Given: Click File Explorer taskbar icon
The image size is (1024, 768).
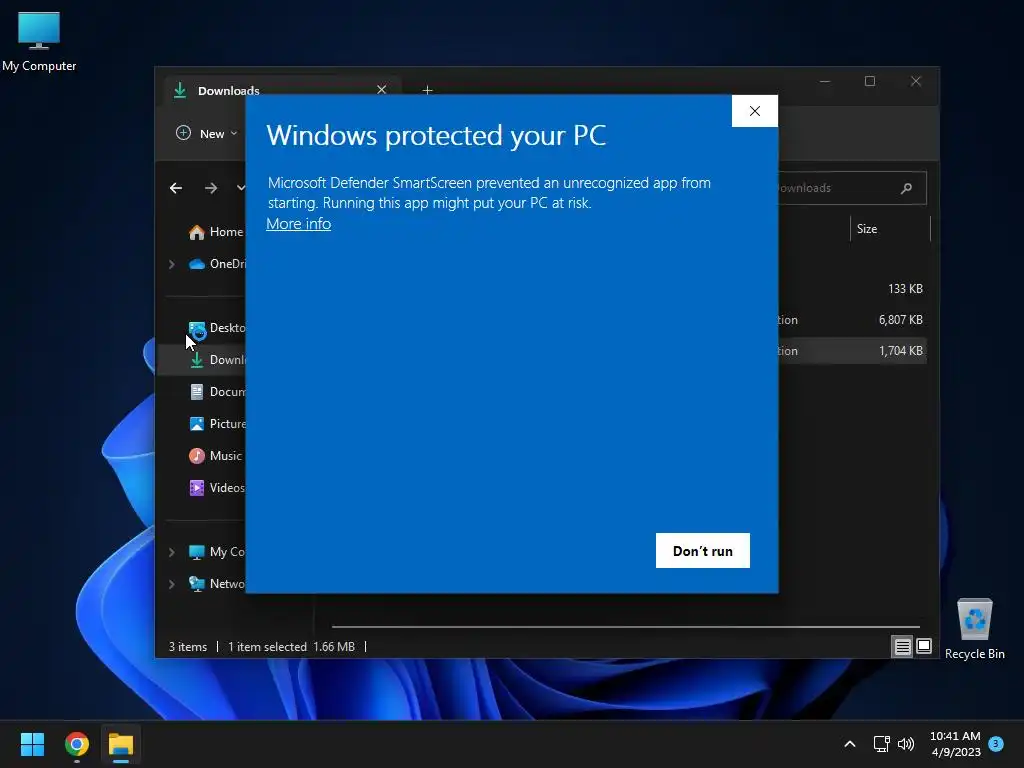Looking at the screenshot, I should pyautogui.click(x=121, y=744).
